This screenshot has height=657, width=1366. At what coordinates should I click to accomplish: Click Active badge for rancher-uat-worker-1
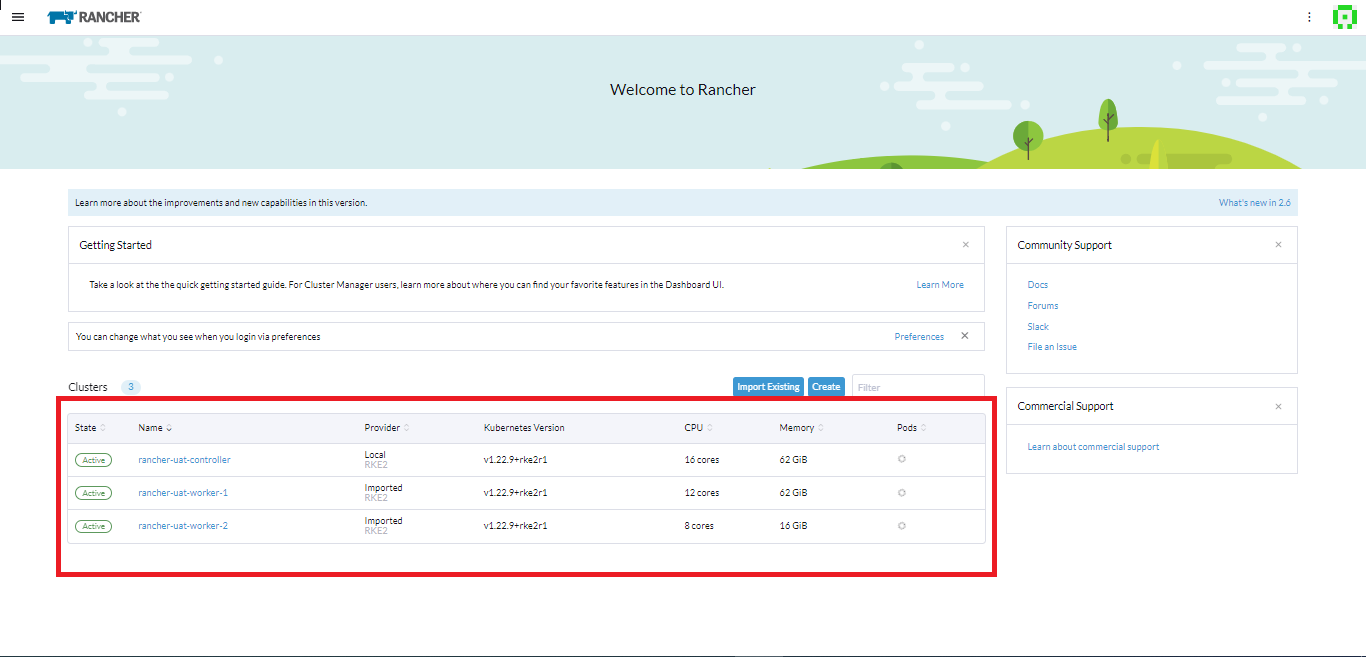coord(93,493)
